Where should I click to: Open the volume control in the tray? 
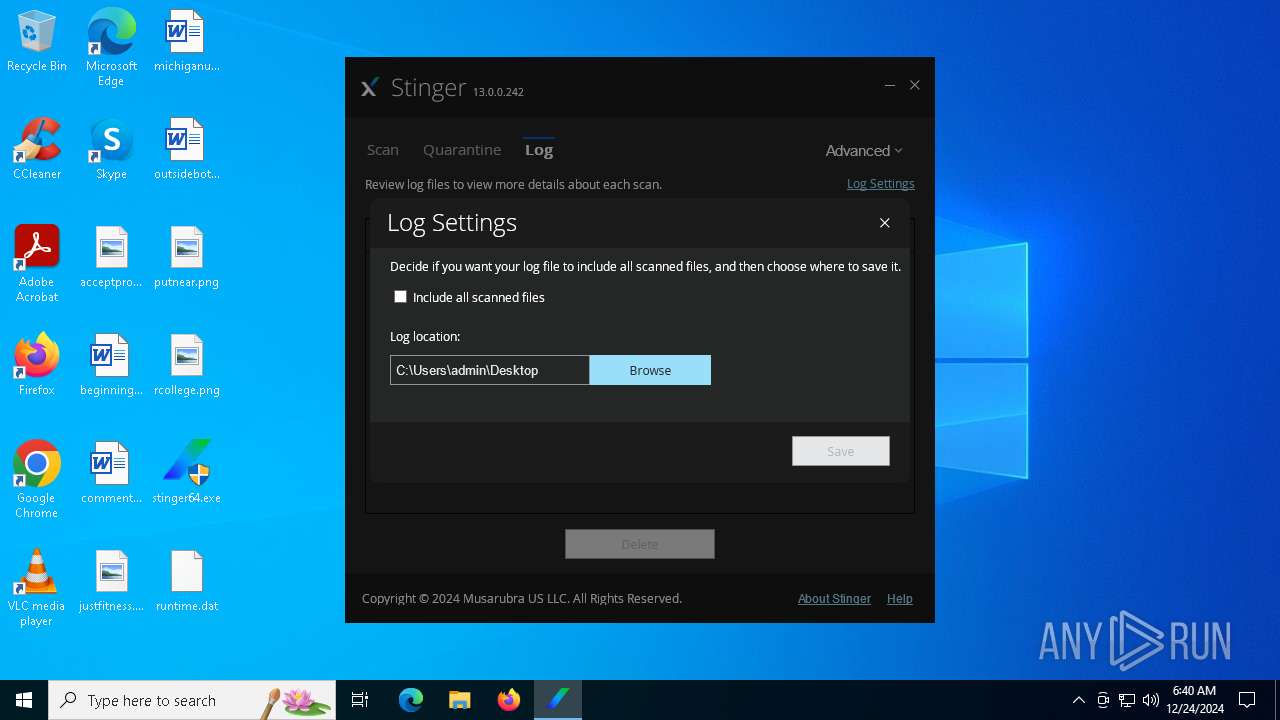click(x=1151, y=700)
